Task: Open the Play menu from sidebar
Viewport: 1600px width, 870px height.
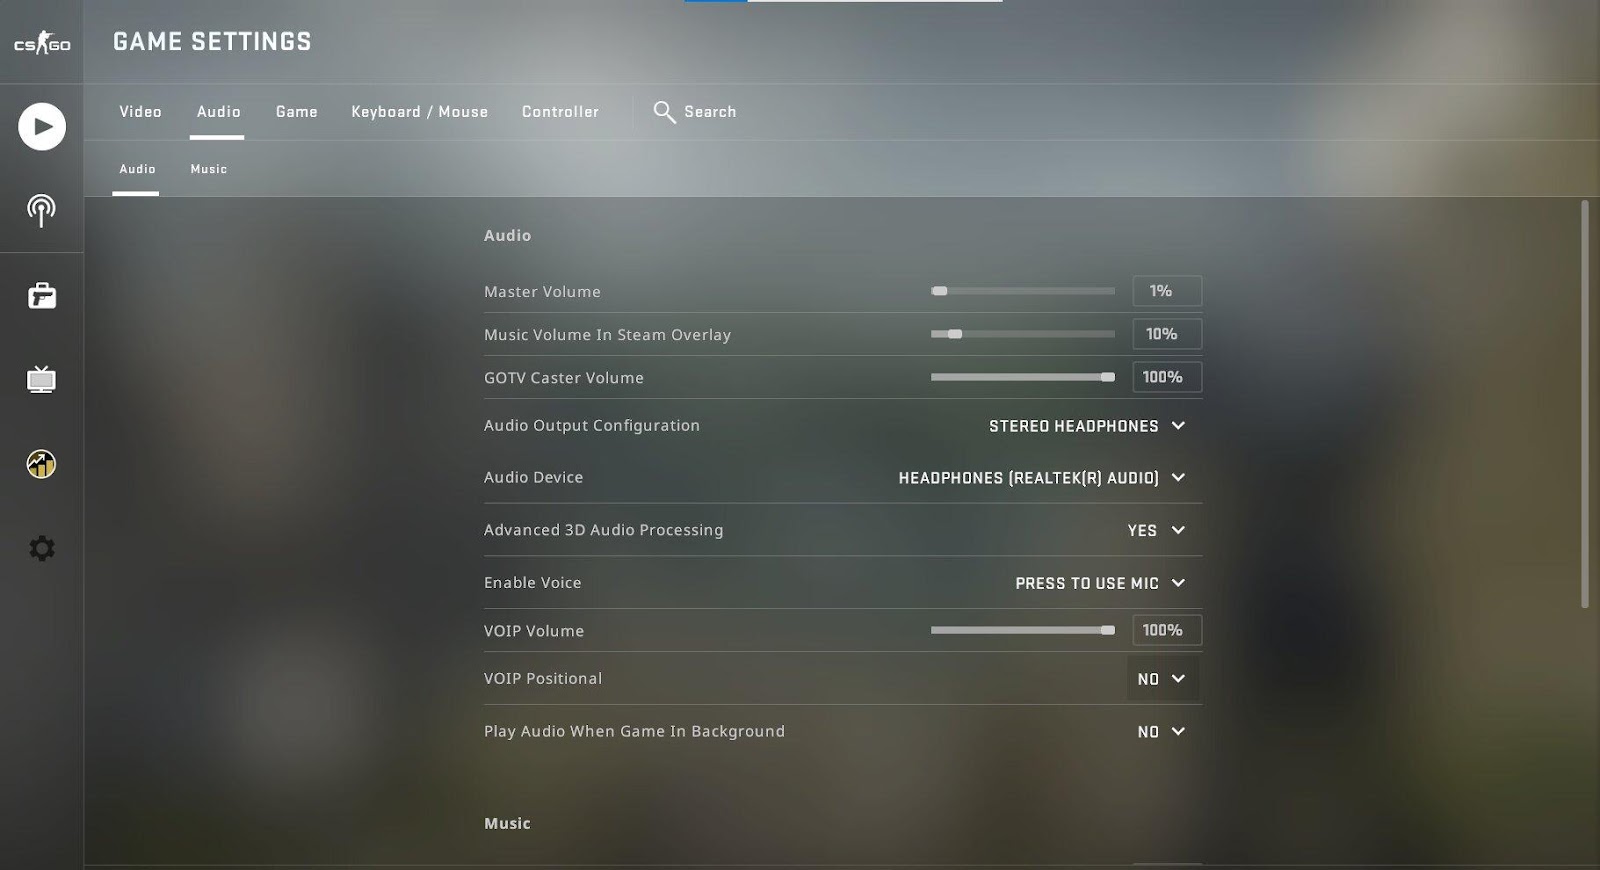Action: 42,127
